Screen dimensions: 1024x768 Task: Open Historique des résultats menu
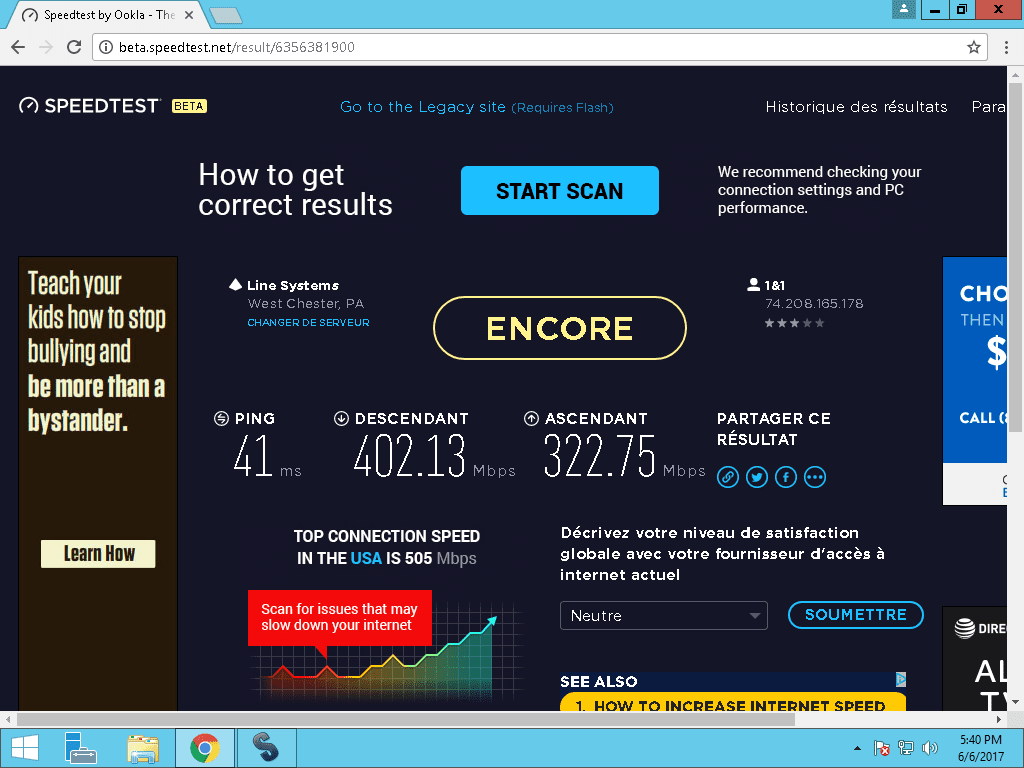[856, 106]
